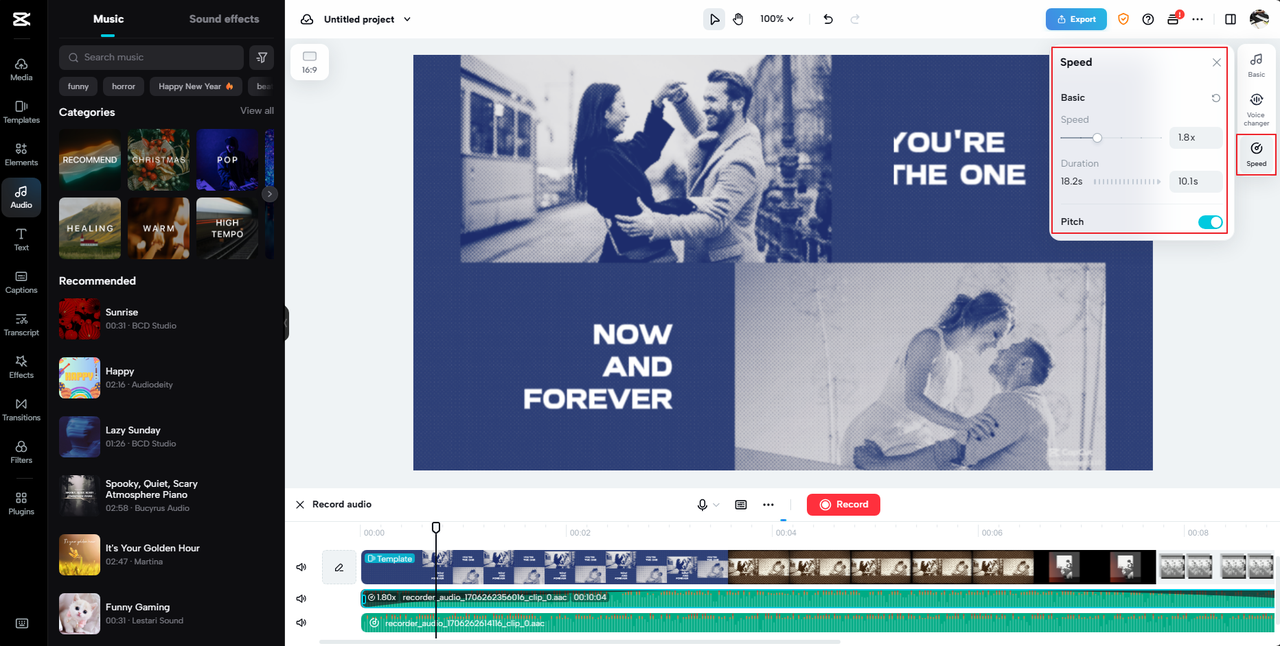Edit the 10.1s duration field
This screenshot has width=1280, height=646.
[x=1196, y=181]
